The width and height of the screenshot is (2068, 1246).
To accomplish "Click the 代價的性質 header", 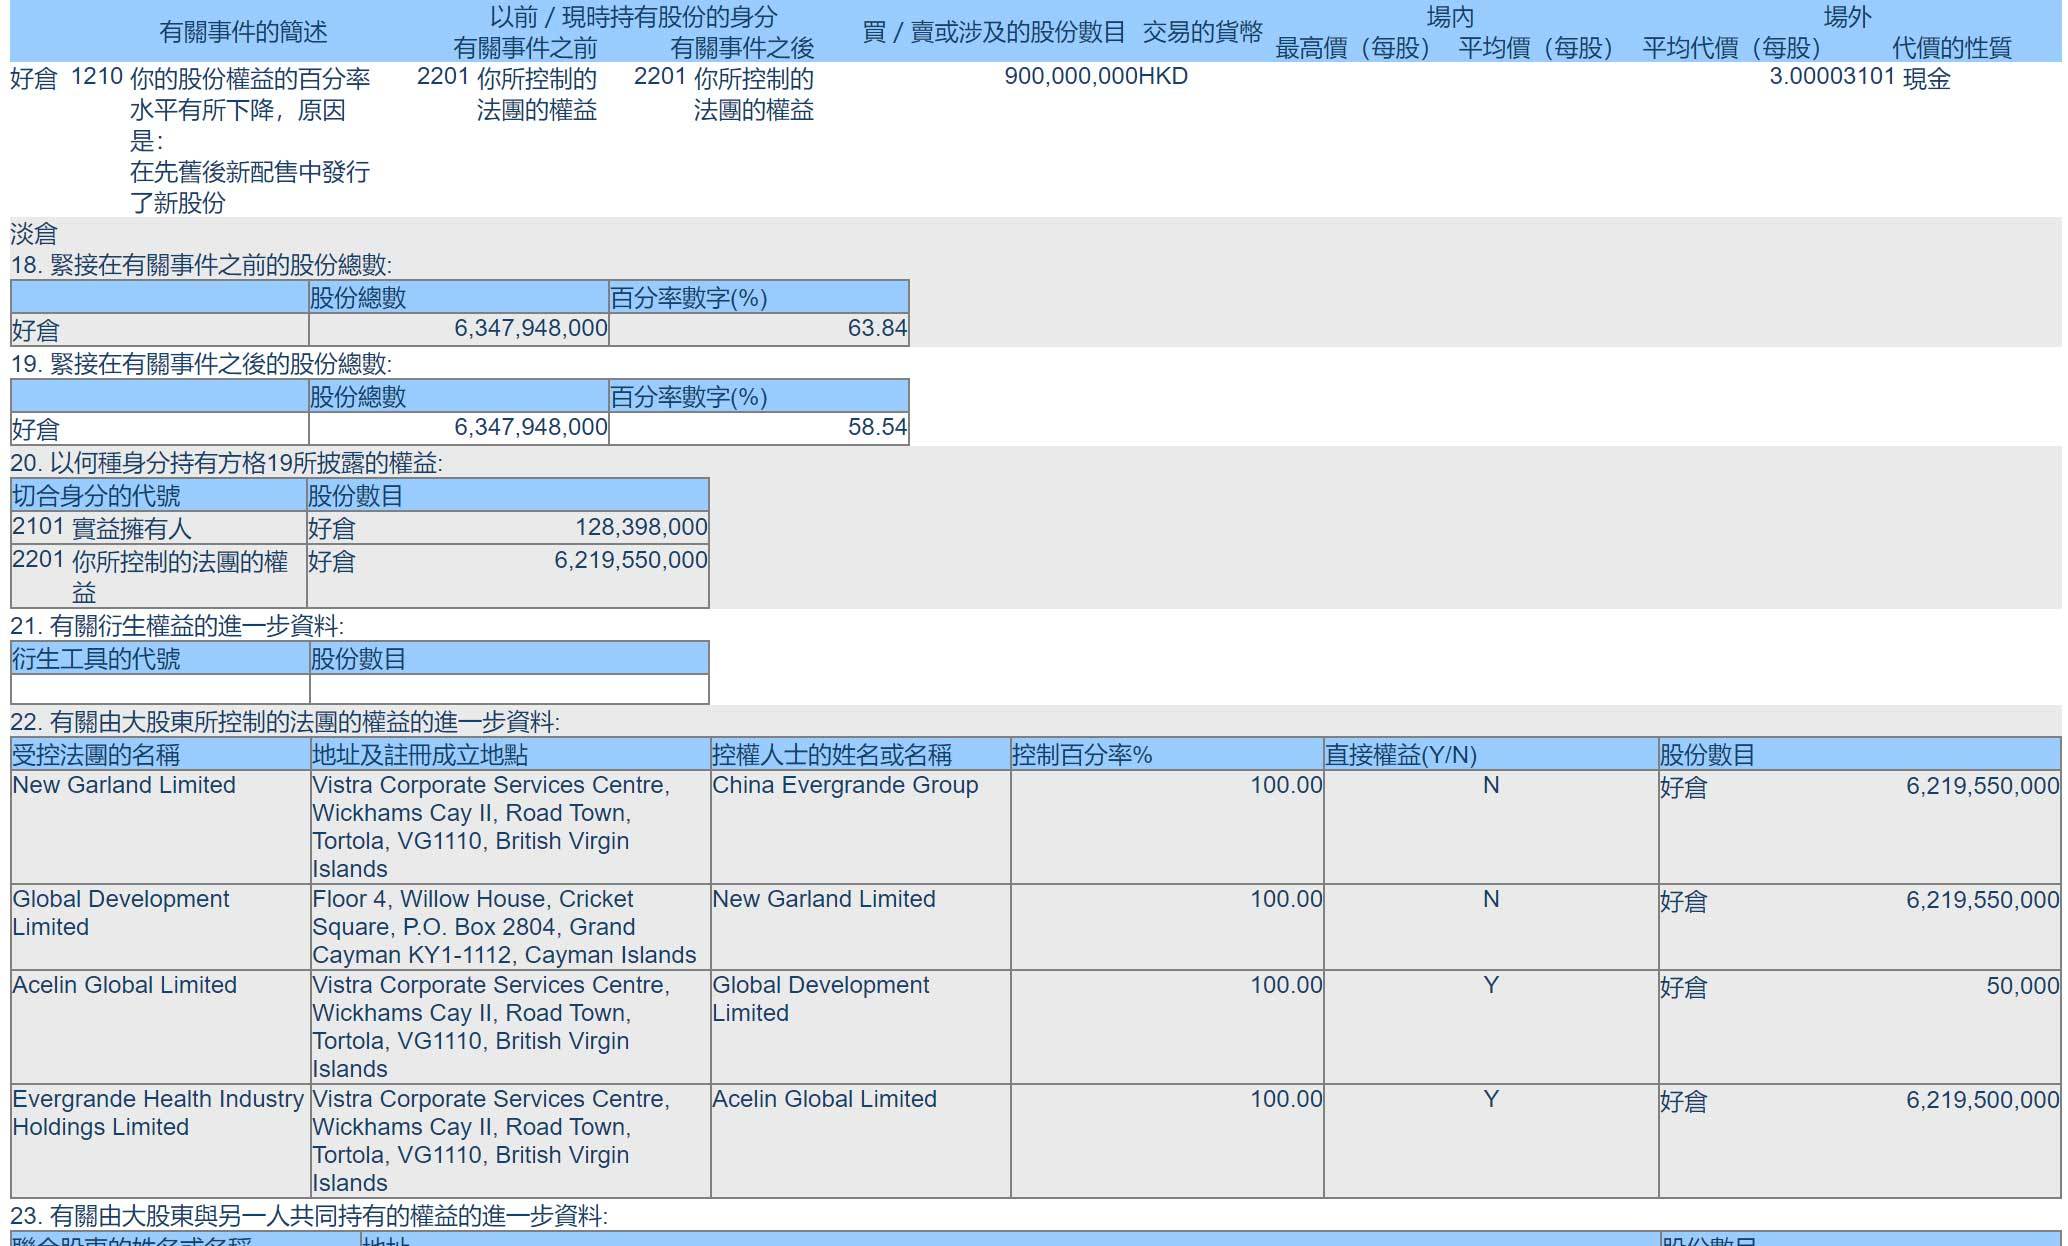I will [x=1951, y=47].
